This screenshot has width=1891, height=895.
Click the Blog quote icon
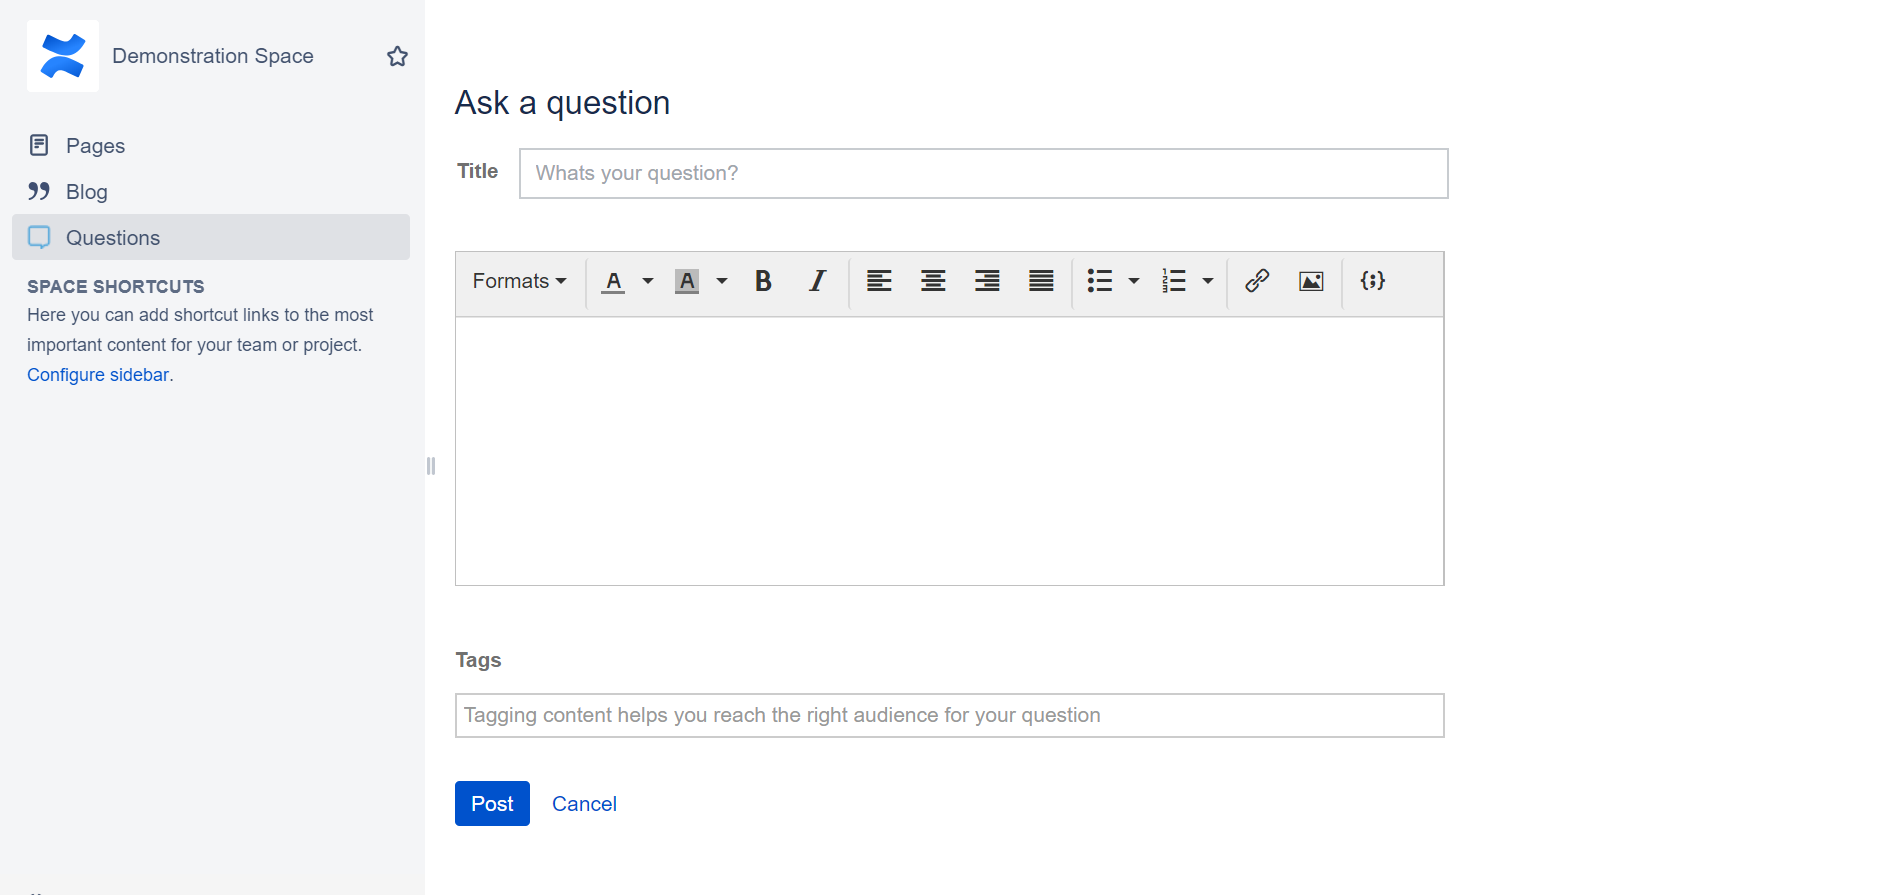pos(39,191)
